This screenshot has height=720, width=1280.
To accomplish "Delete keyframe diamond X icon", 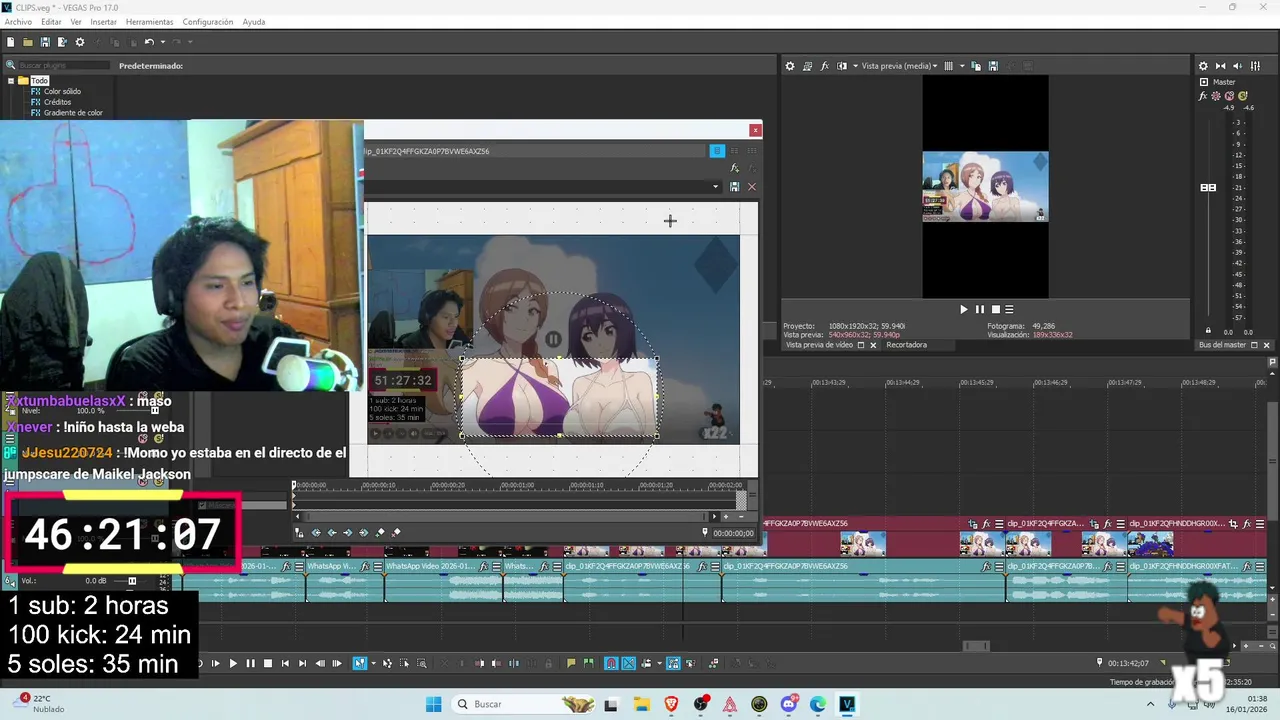I will tap(396, 533).
